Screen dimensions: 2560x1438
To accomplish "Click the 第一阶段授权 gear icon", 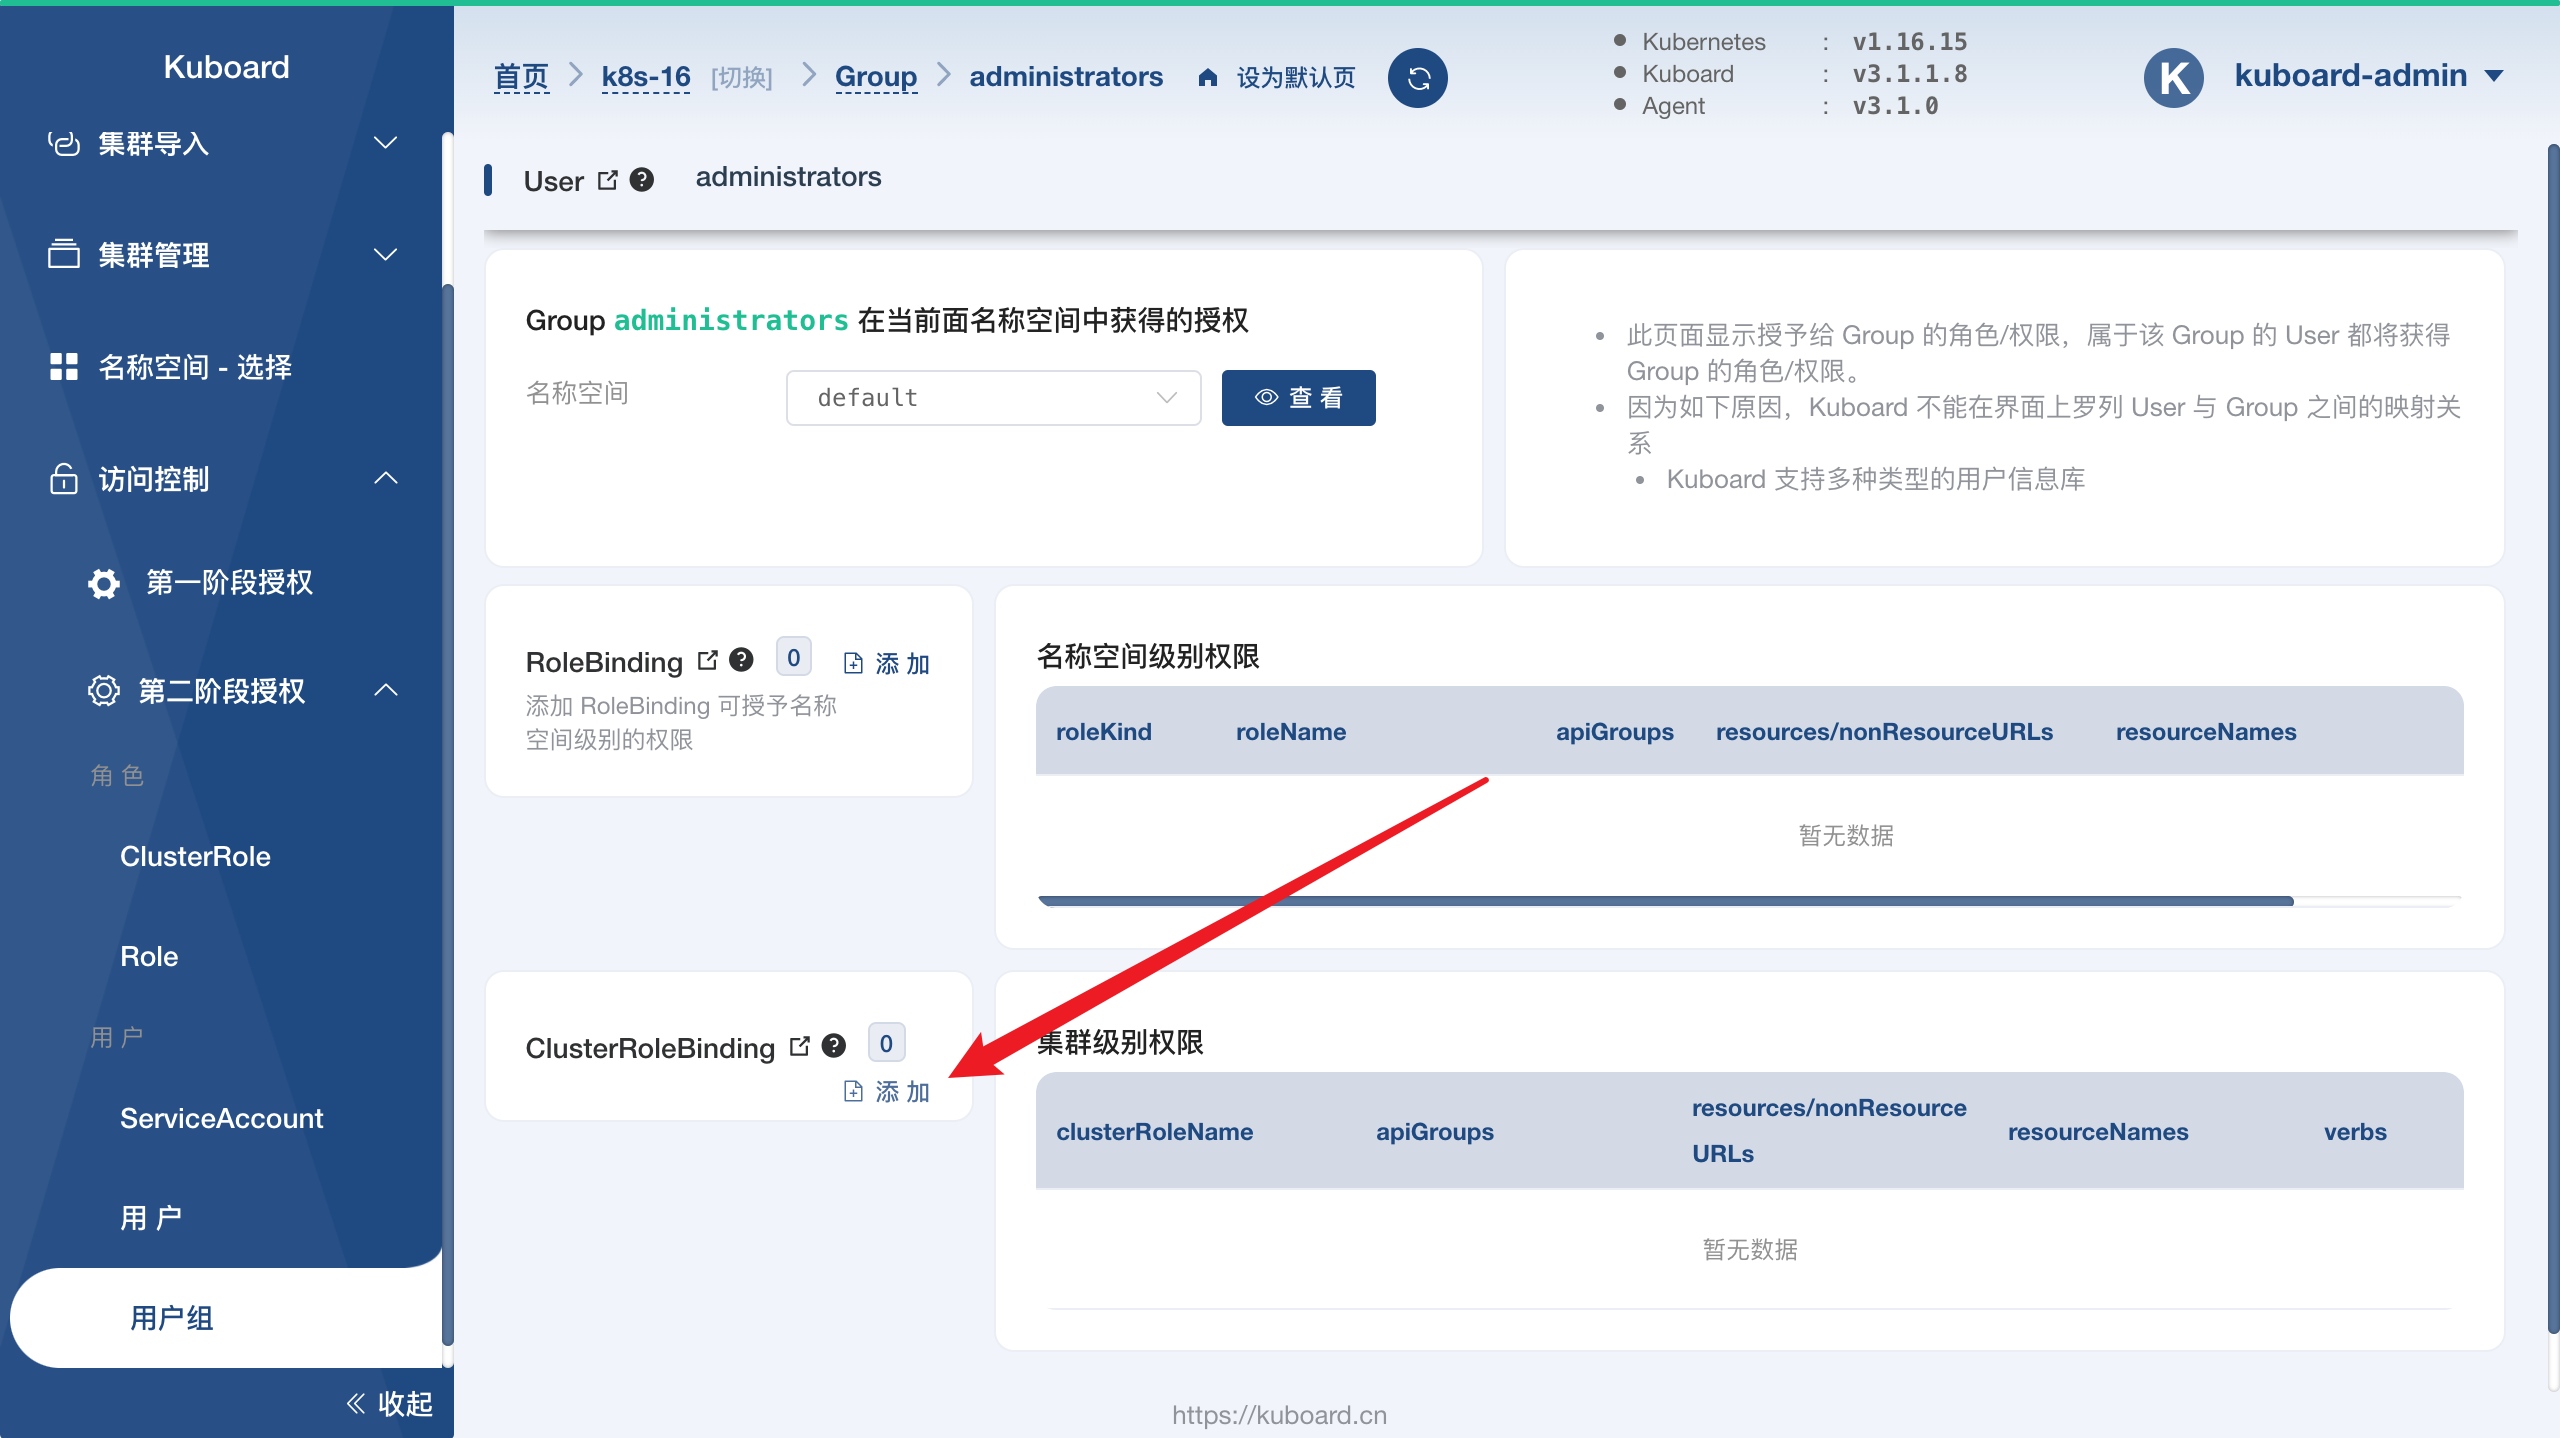I will (104, 583).
